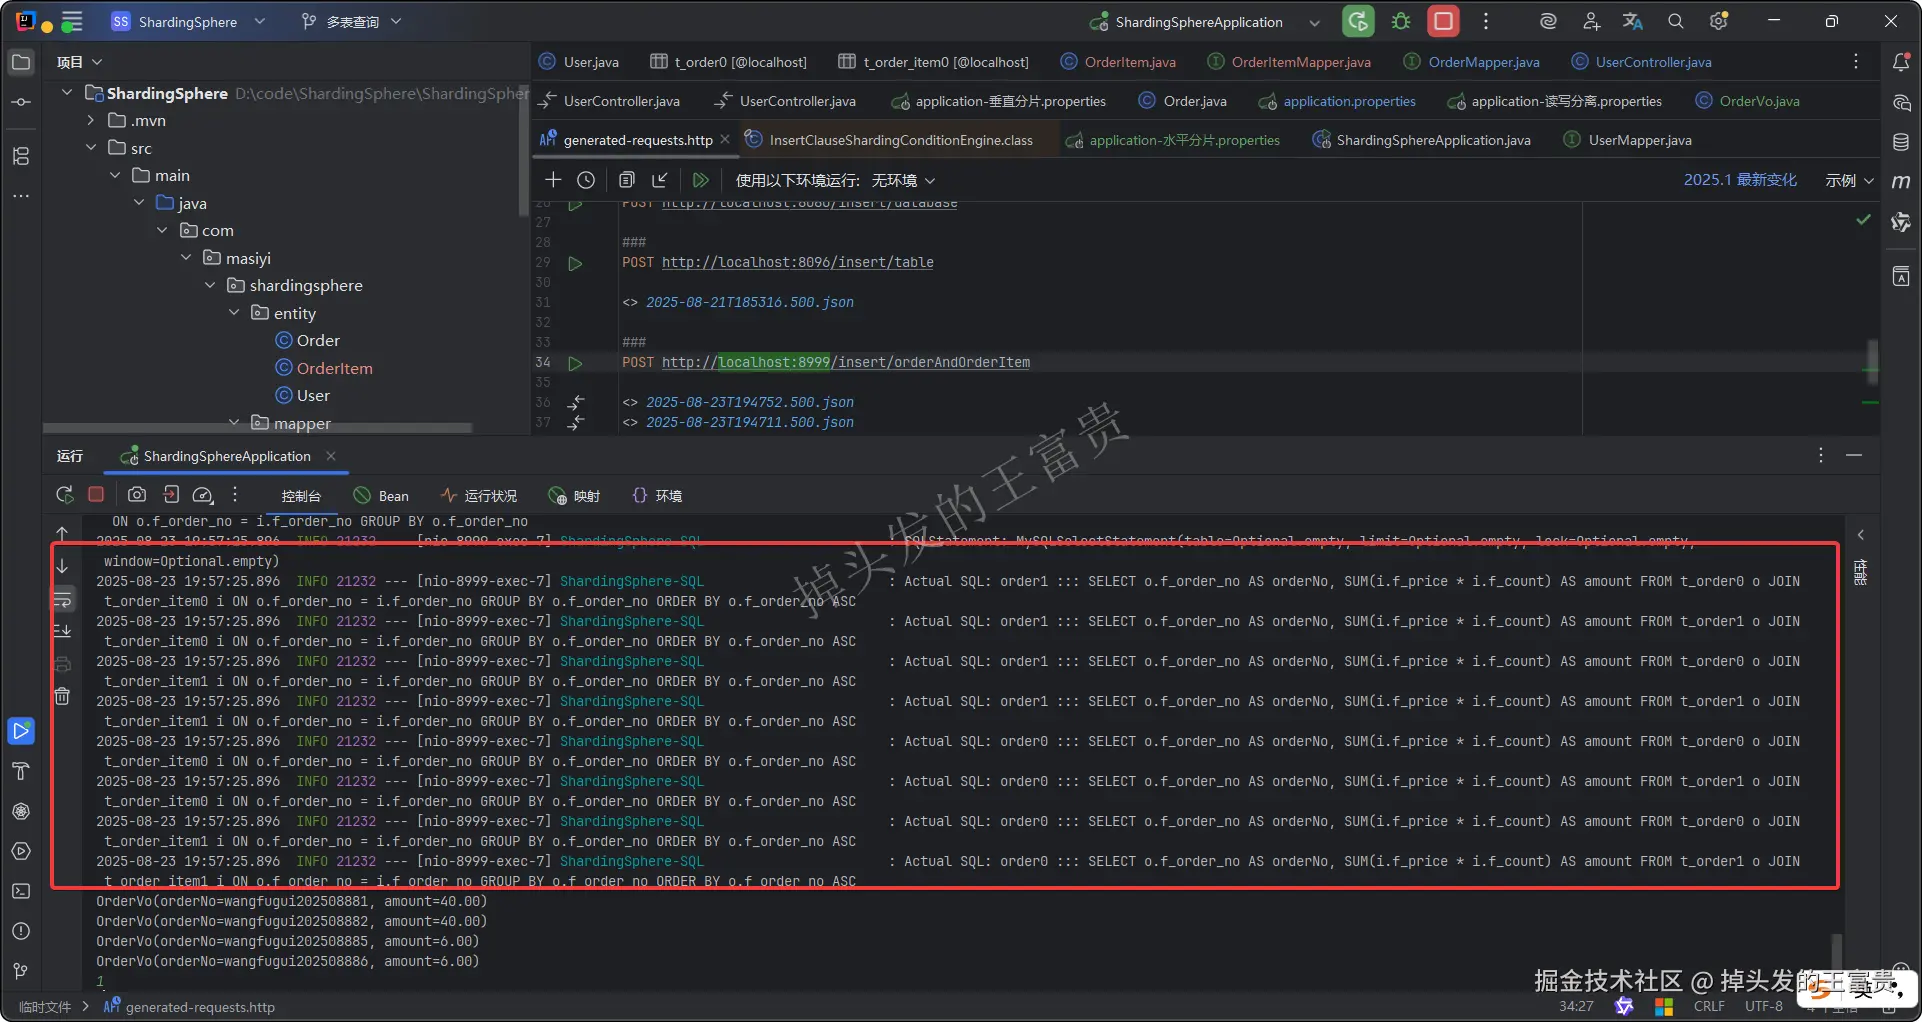Select the 运行状况 tab in the Run panel
Image resolution: width=1922 pixels, height=1022 pixels.
pyautogui.click(x=479, y=495)
